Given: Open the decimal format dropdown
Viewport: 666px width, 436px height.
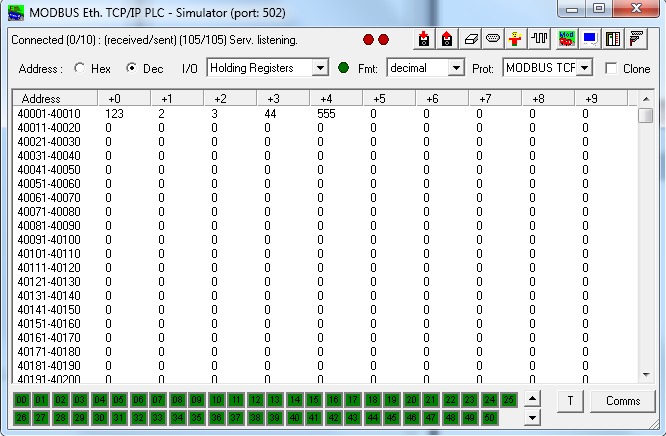Looking at the screenshot, I should 456,68.
